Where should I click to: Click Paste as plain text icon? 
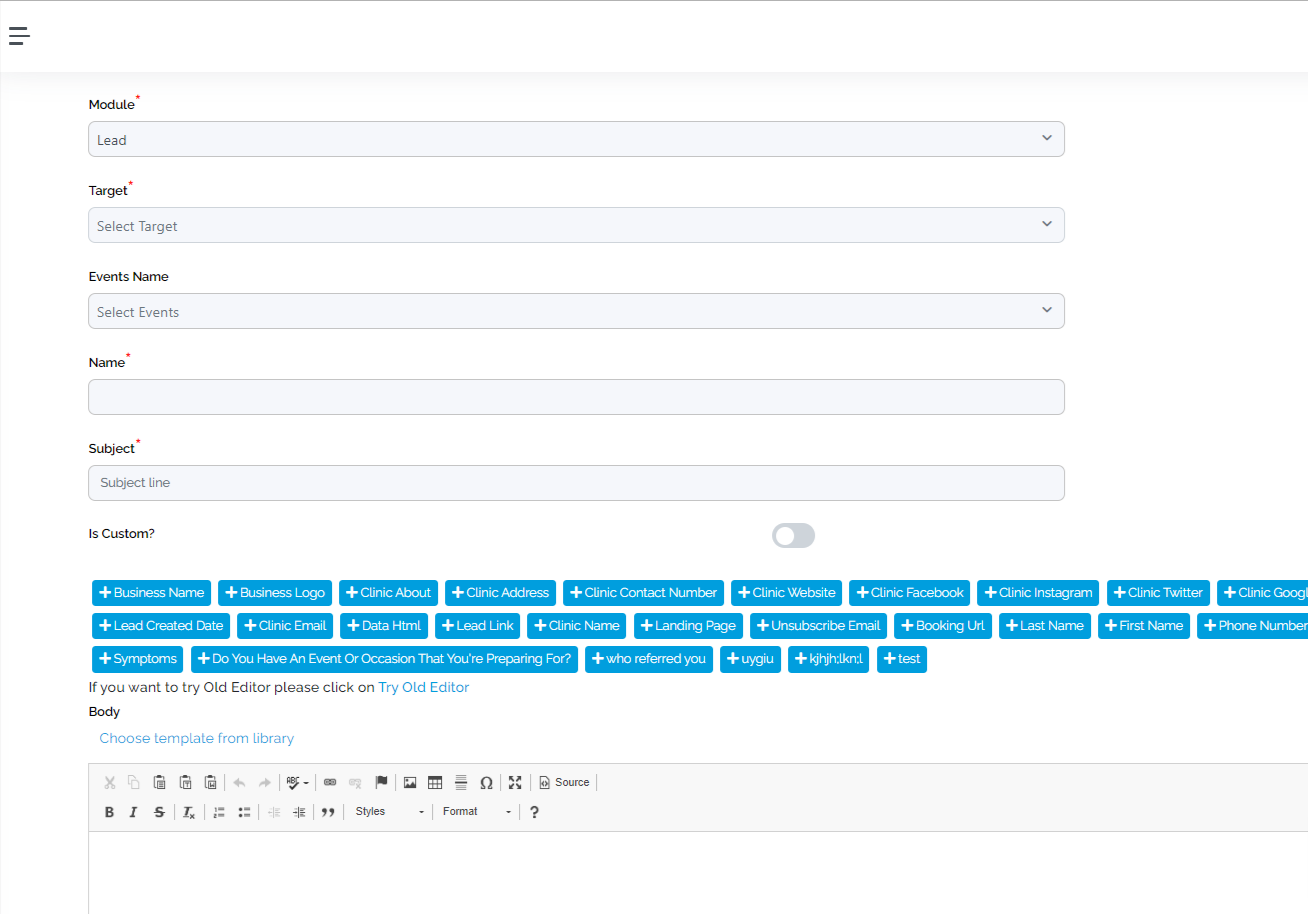click(185, 782)
